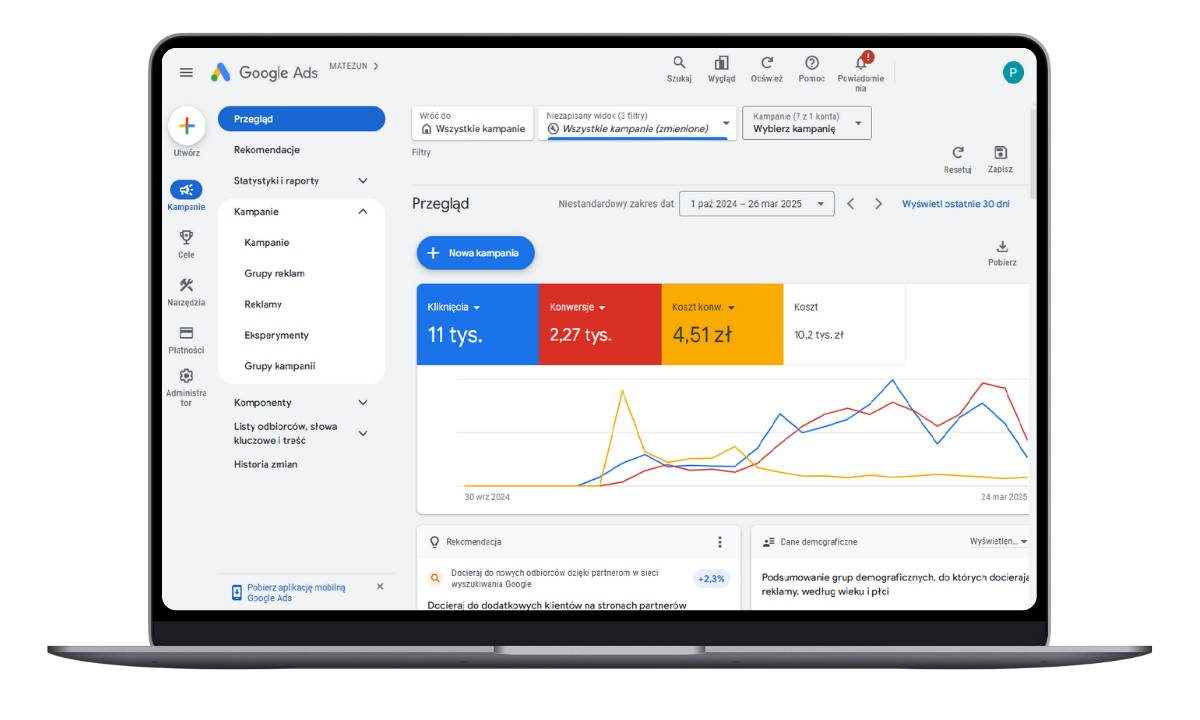Open the Powiadomienia notifications bell

tap(860, 64)
